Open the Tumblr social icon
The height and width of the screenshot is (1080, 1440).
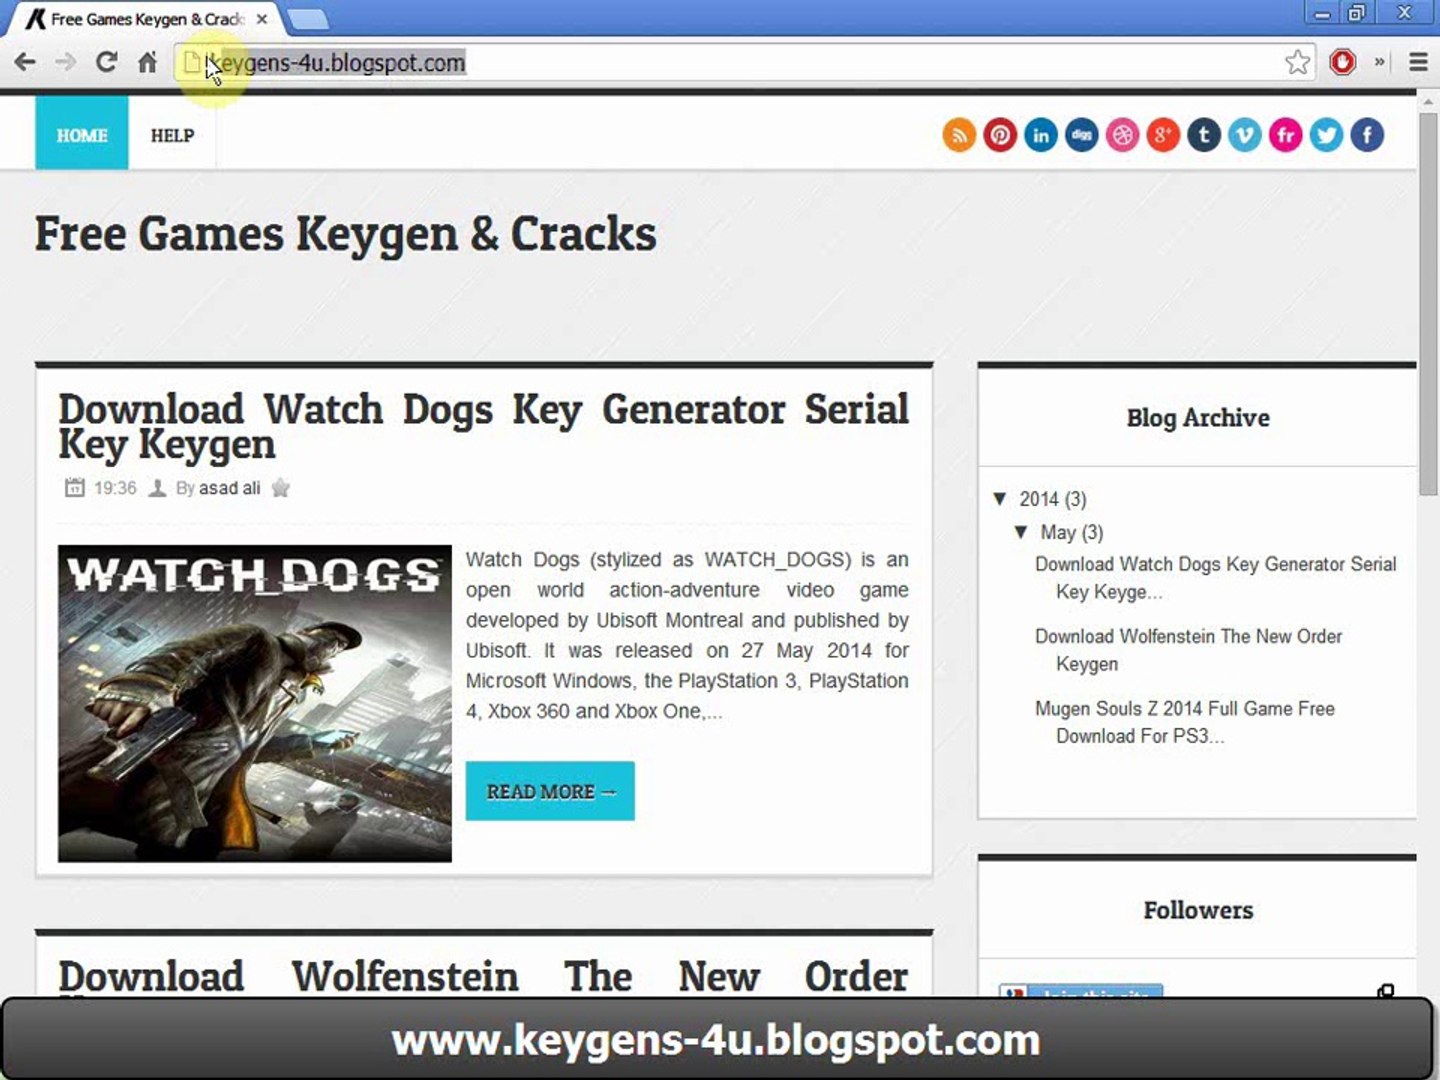click(1204, 135)
